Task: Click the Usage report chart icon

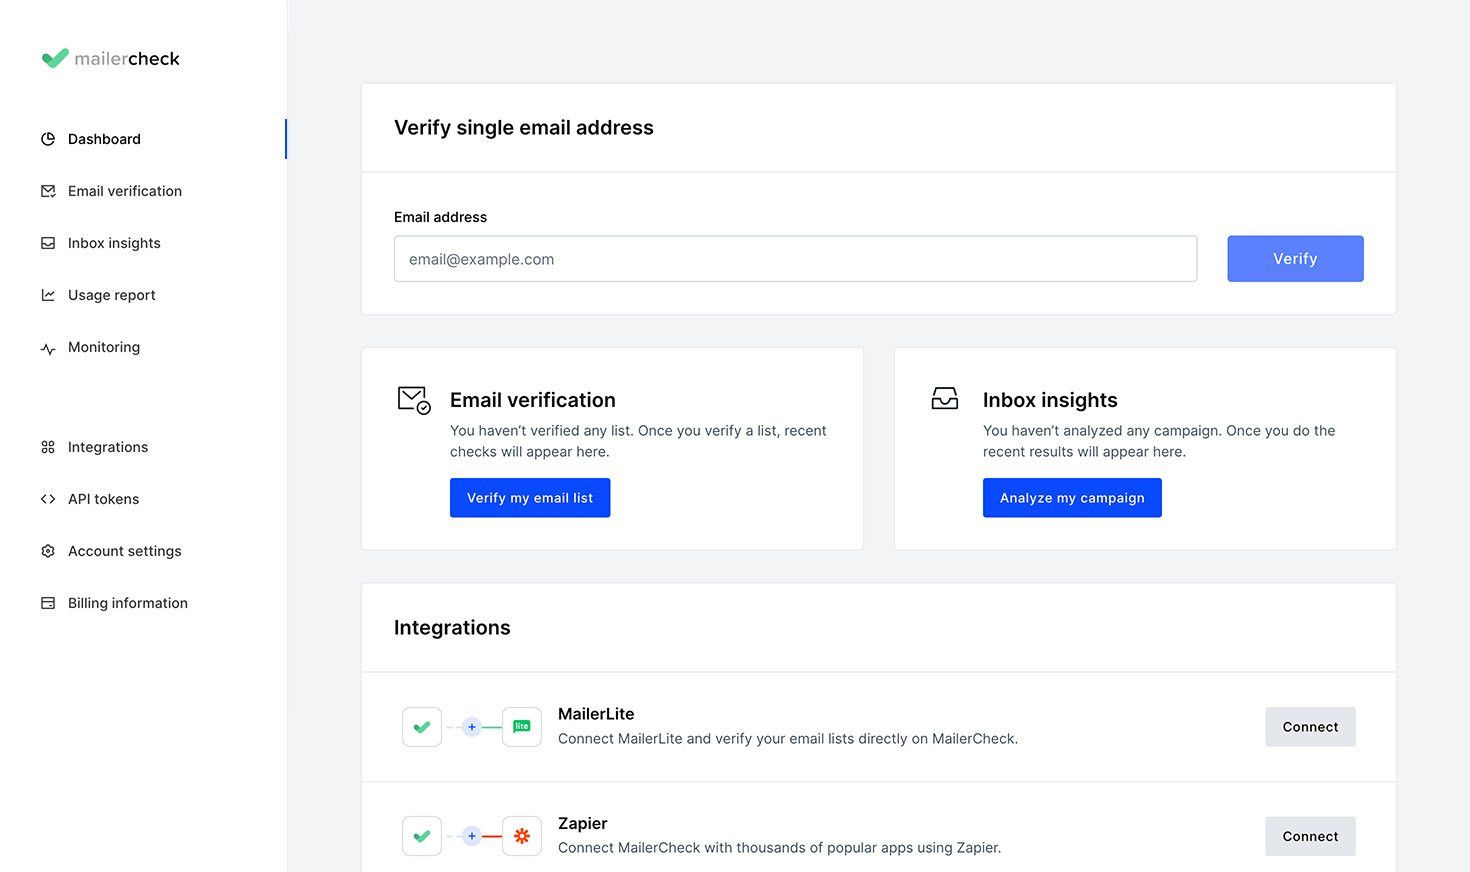Action: [48, 295]
